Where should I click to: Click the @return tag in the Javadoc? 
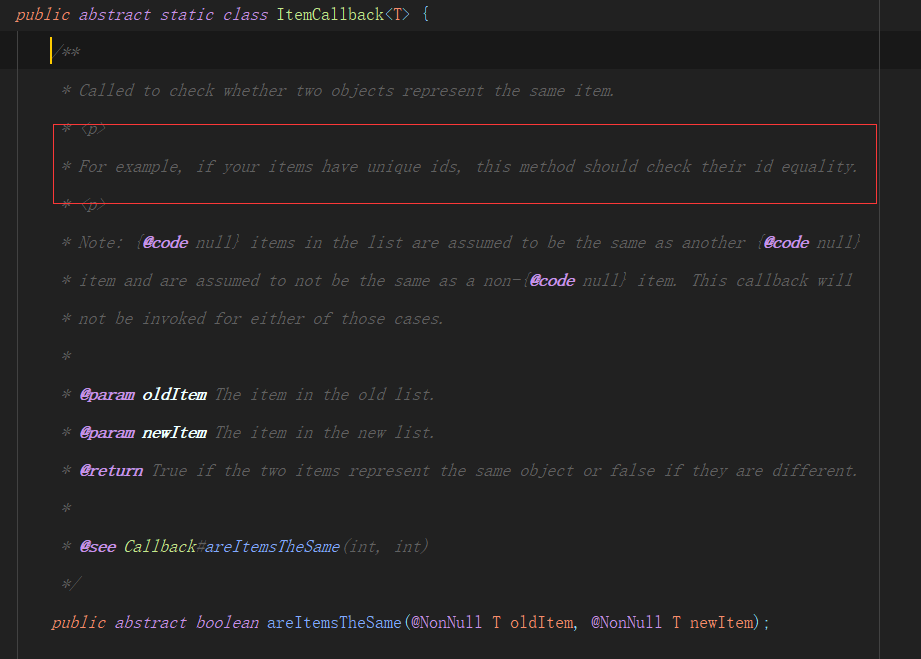(111, 470)
